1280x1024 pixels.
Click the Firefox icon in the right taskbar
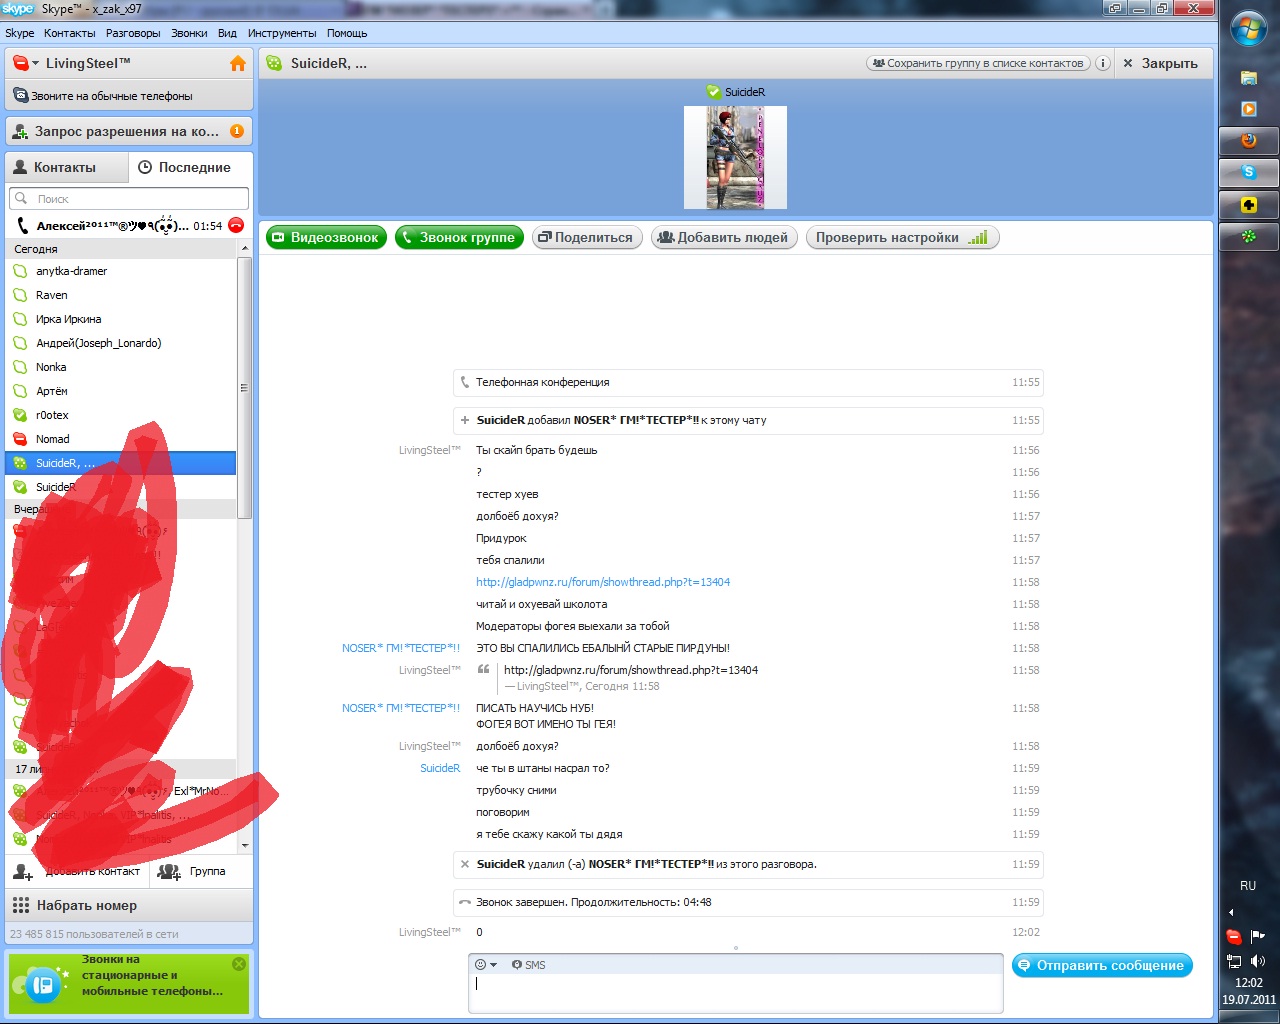[x=1248, y=140]
